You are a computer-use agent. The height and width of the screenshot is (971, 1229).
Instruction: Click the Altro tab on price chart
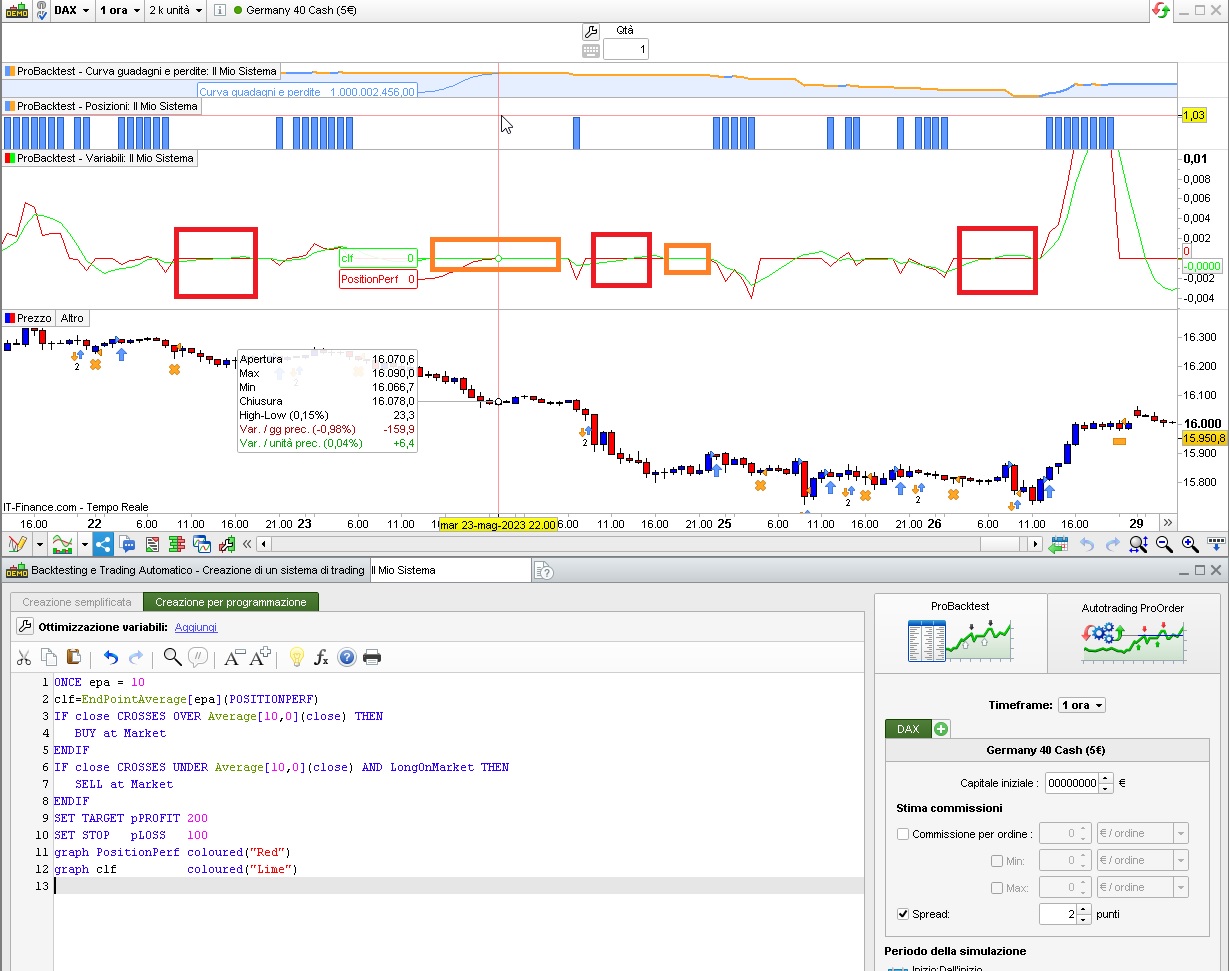pos(72,318)
